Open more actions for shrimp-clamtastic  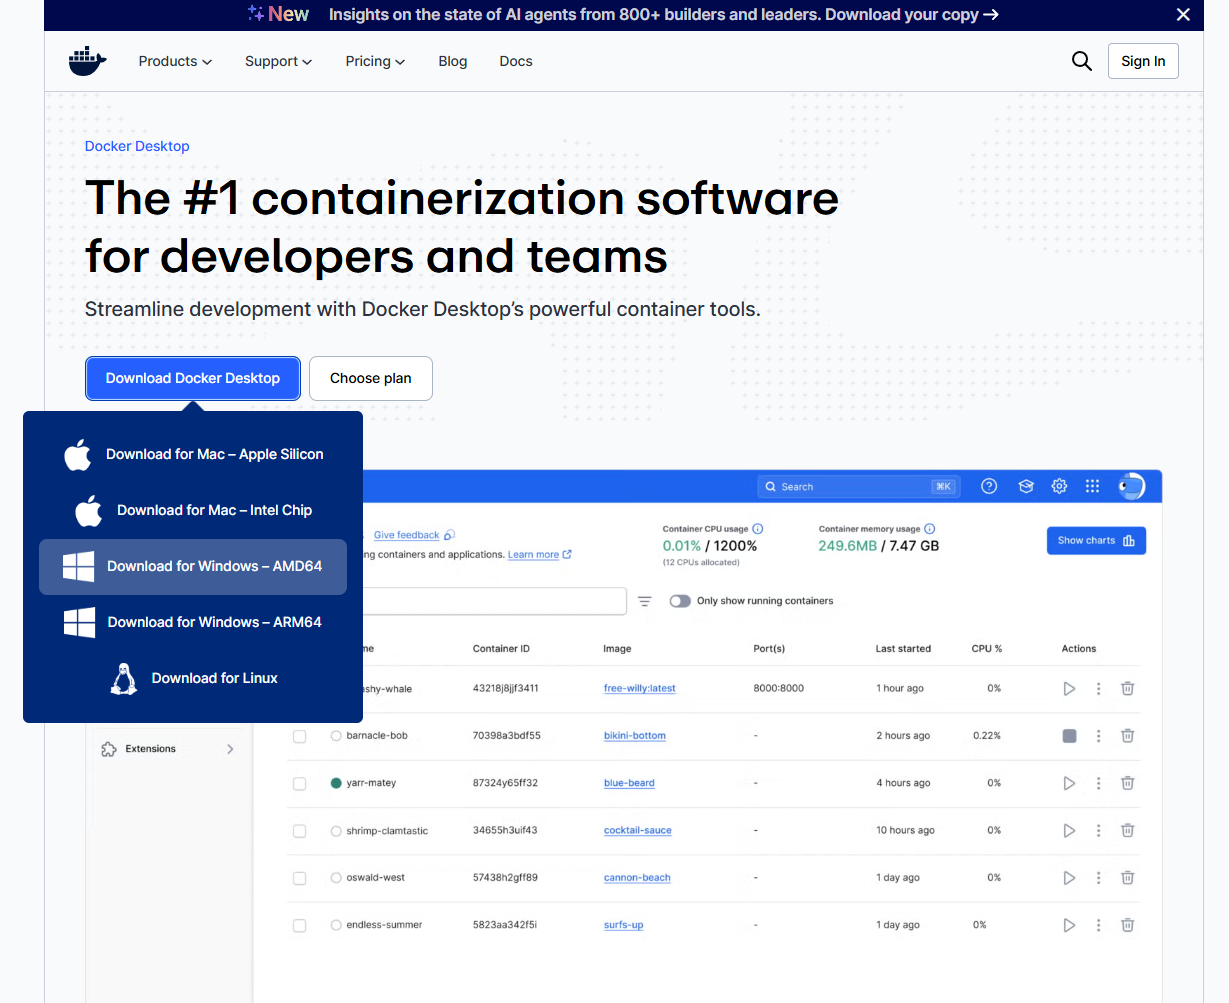(1098, 830)
